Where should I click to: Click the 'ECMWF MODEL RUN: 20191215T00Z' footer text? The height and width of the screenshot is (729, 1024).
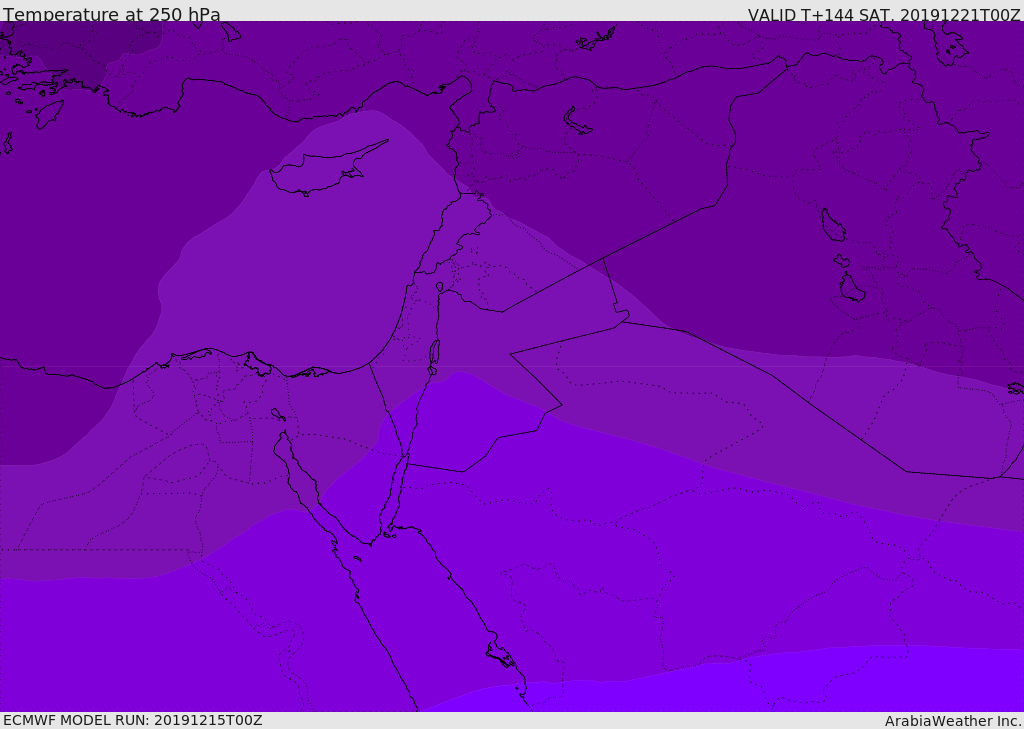click(x=133, y=720)
